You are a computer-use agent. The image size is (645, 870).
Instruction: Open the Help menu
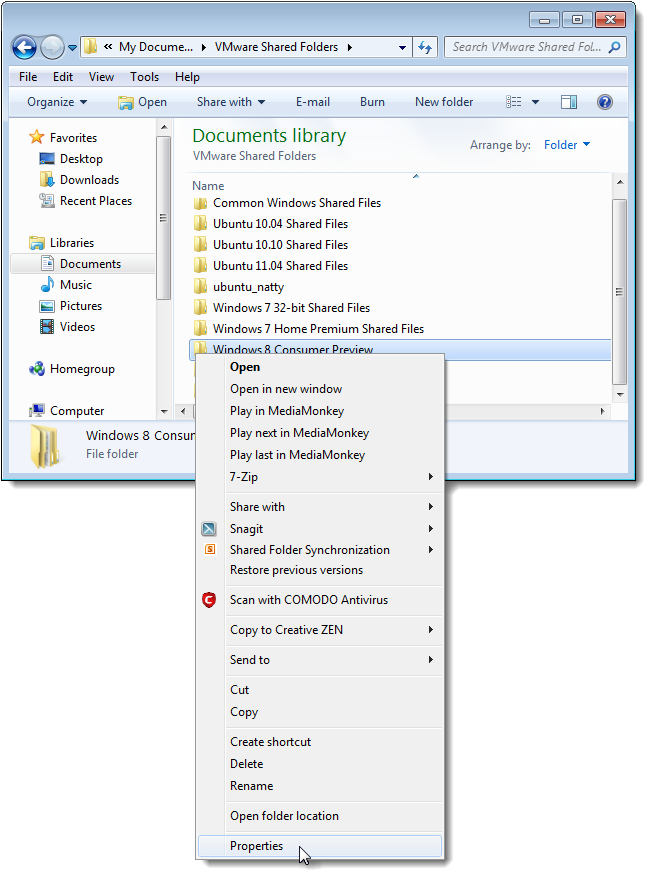click(x=187, y=77)
